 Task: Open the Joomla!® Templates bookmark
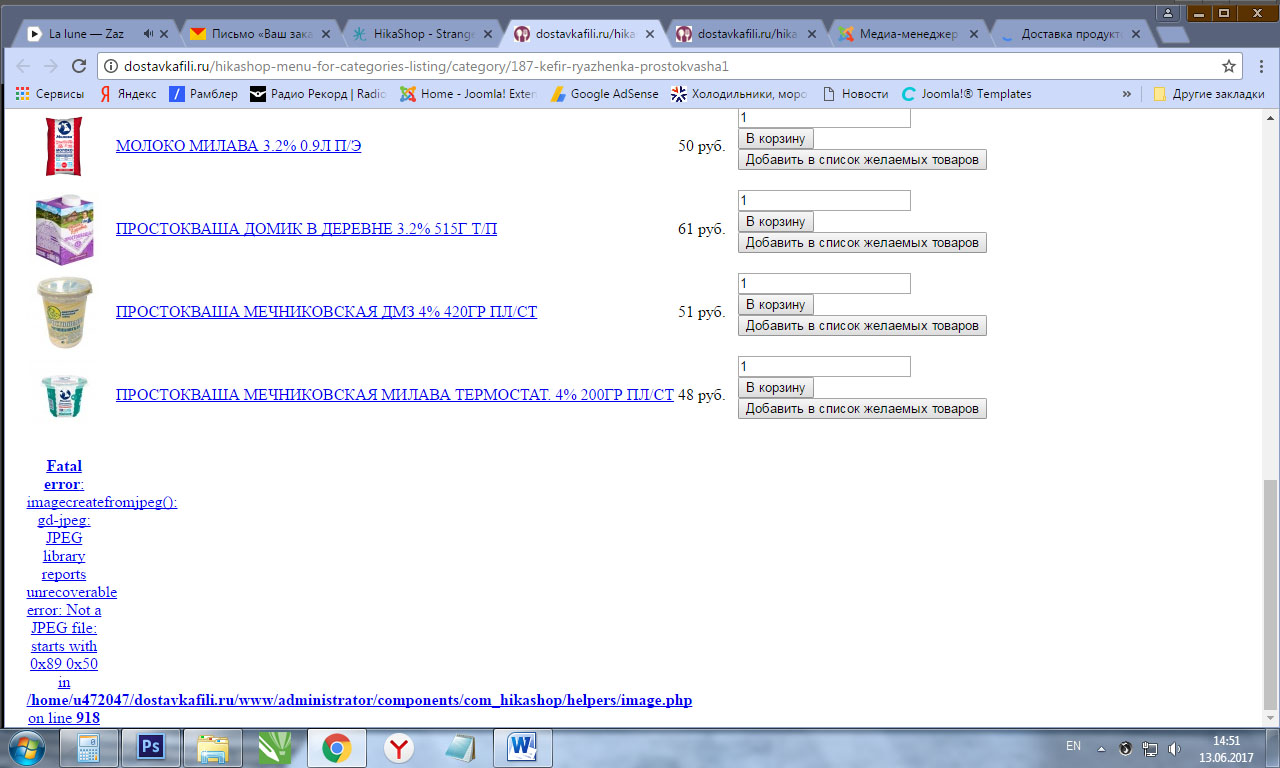pyautogui.click(x=967, y=94)
